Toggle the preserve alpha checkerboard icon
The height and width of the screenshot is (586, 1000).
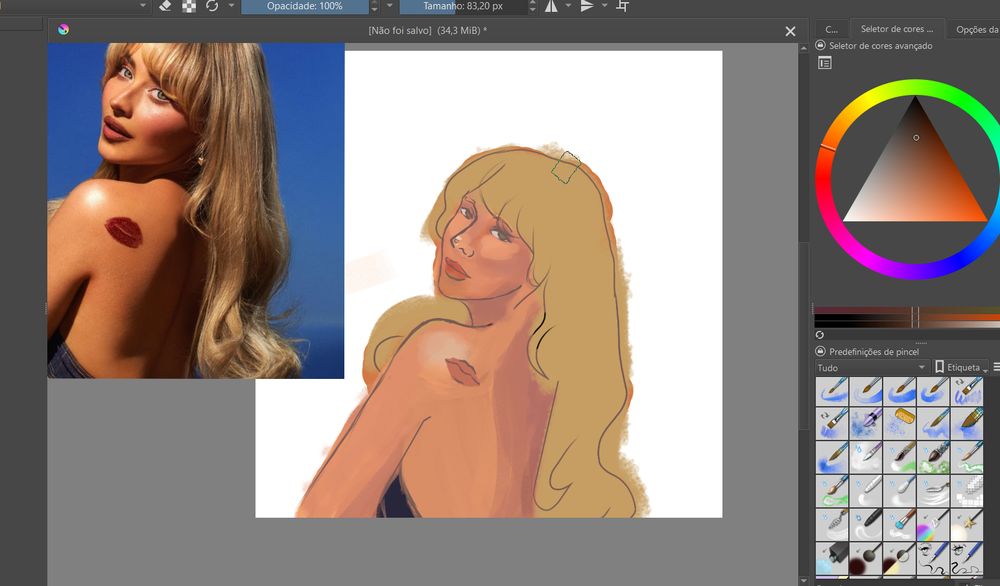tap(189, 6)
